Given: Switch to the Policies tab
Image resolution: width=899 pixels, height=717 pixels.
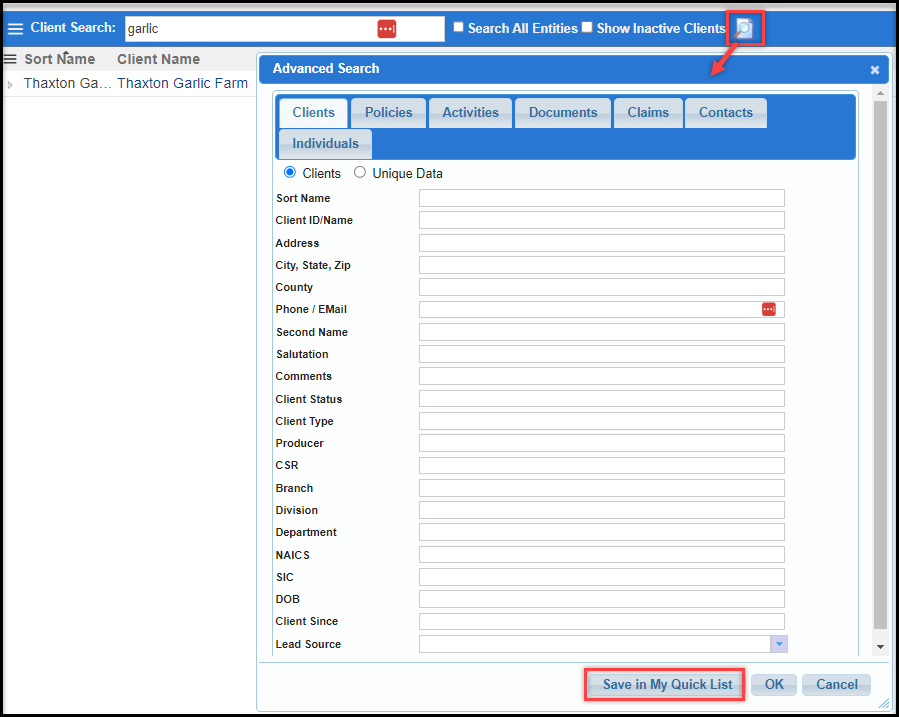Looking at the screenshot, I should [x=388, y=112].
